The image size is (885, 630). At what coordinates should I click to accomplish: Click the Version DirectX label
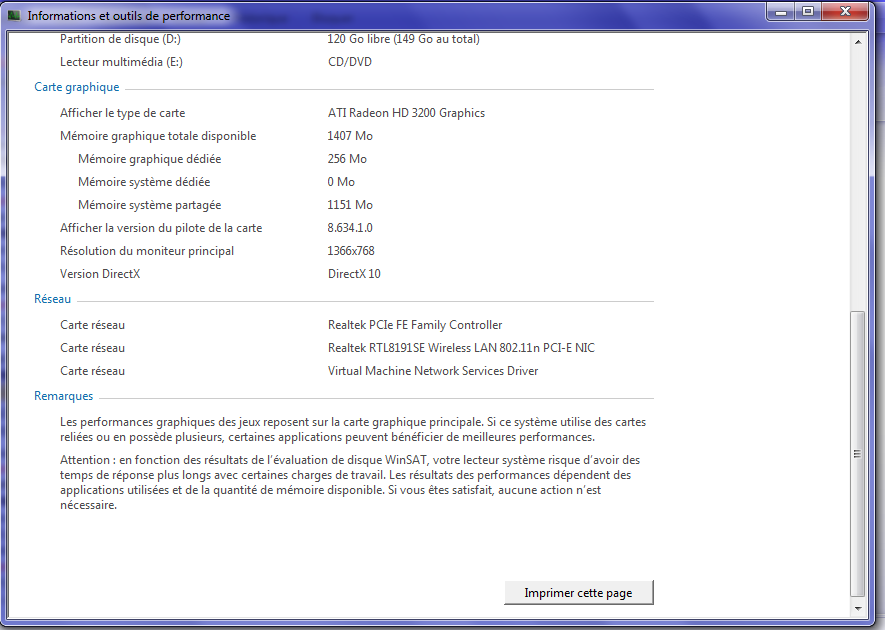pos(100,274)
